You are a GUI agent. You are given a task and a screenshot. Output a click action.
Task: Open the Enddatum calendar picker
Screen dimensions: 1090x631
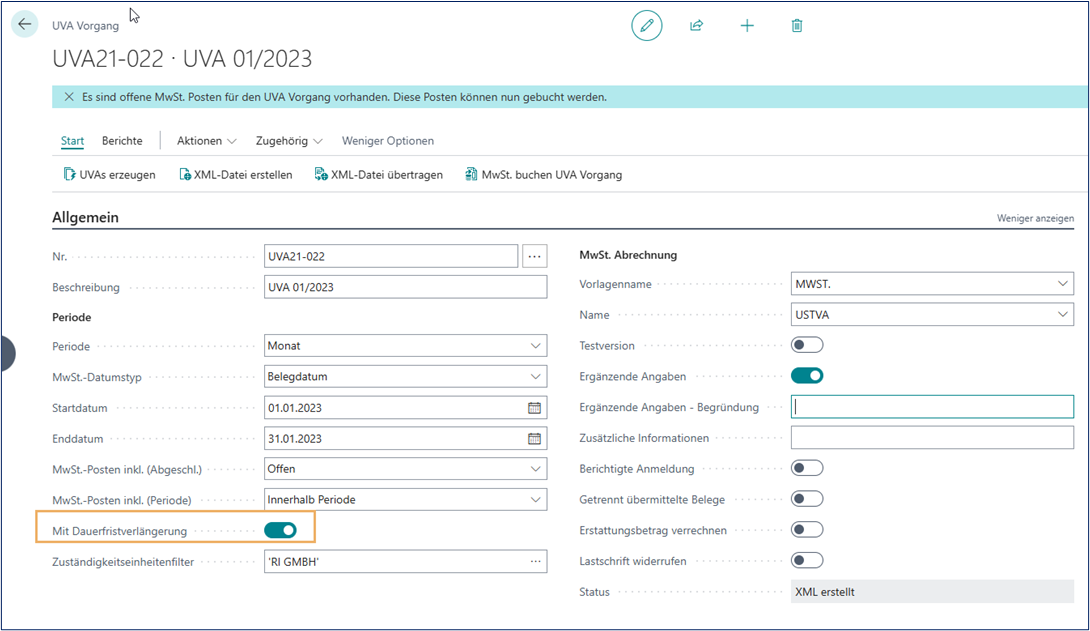coord(534,439)
